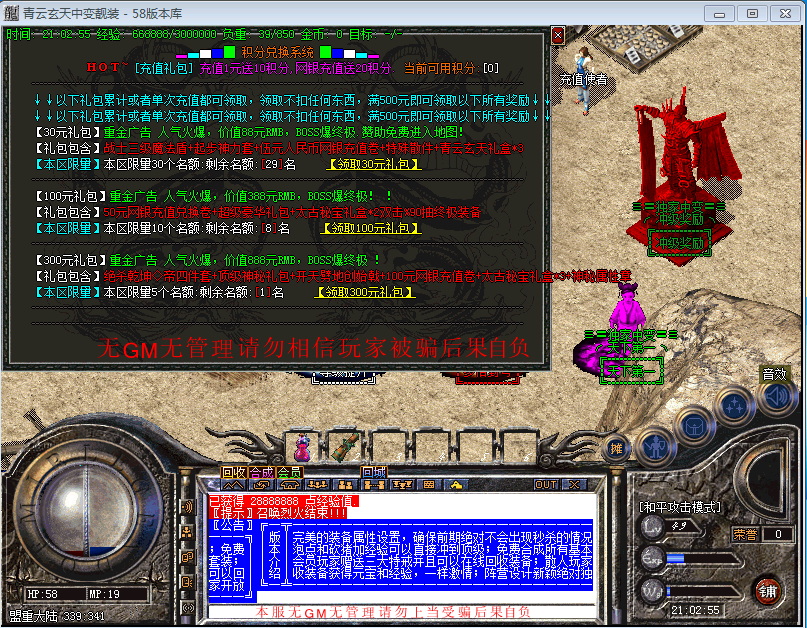Click the guild chat channel icon on the left
Image resolution: width=807 pixels, height=628 pixels.
tap(187, 557)
